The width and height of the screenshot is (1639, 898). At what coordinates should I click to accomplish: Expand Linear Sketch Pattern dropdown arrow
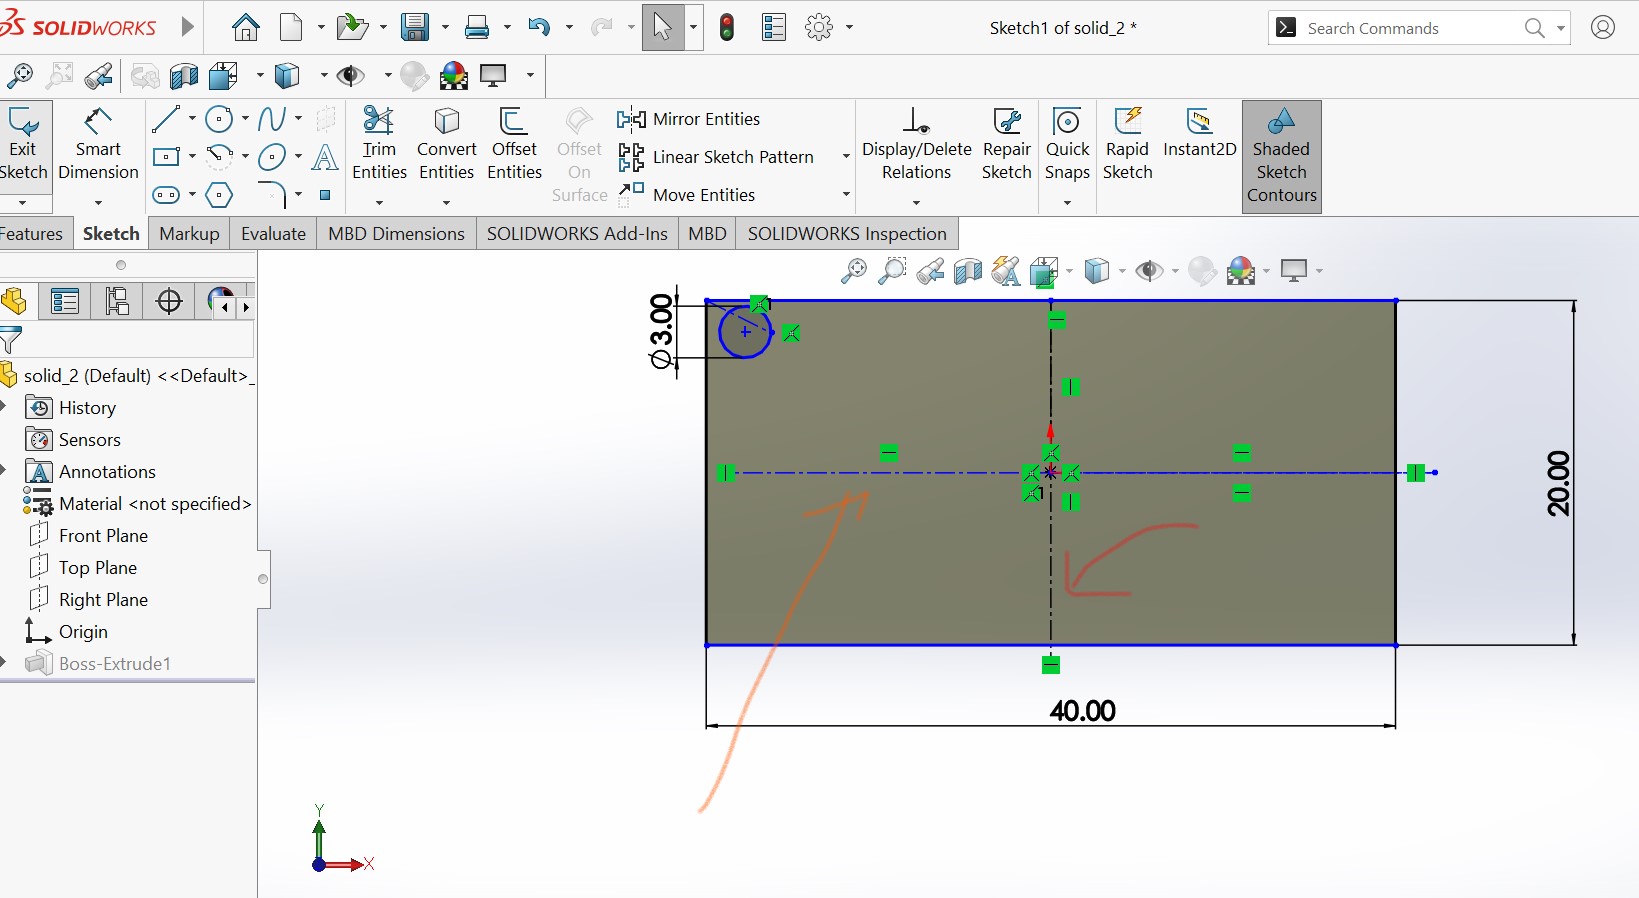[846, 157]
